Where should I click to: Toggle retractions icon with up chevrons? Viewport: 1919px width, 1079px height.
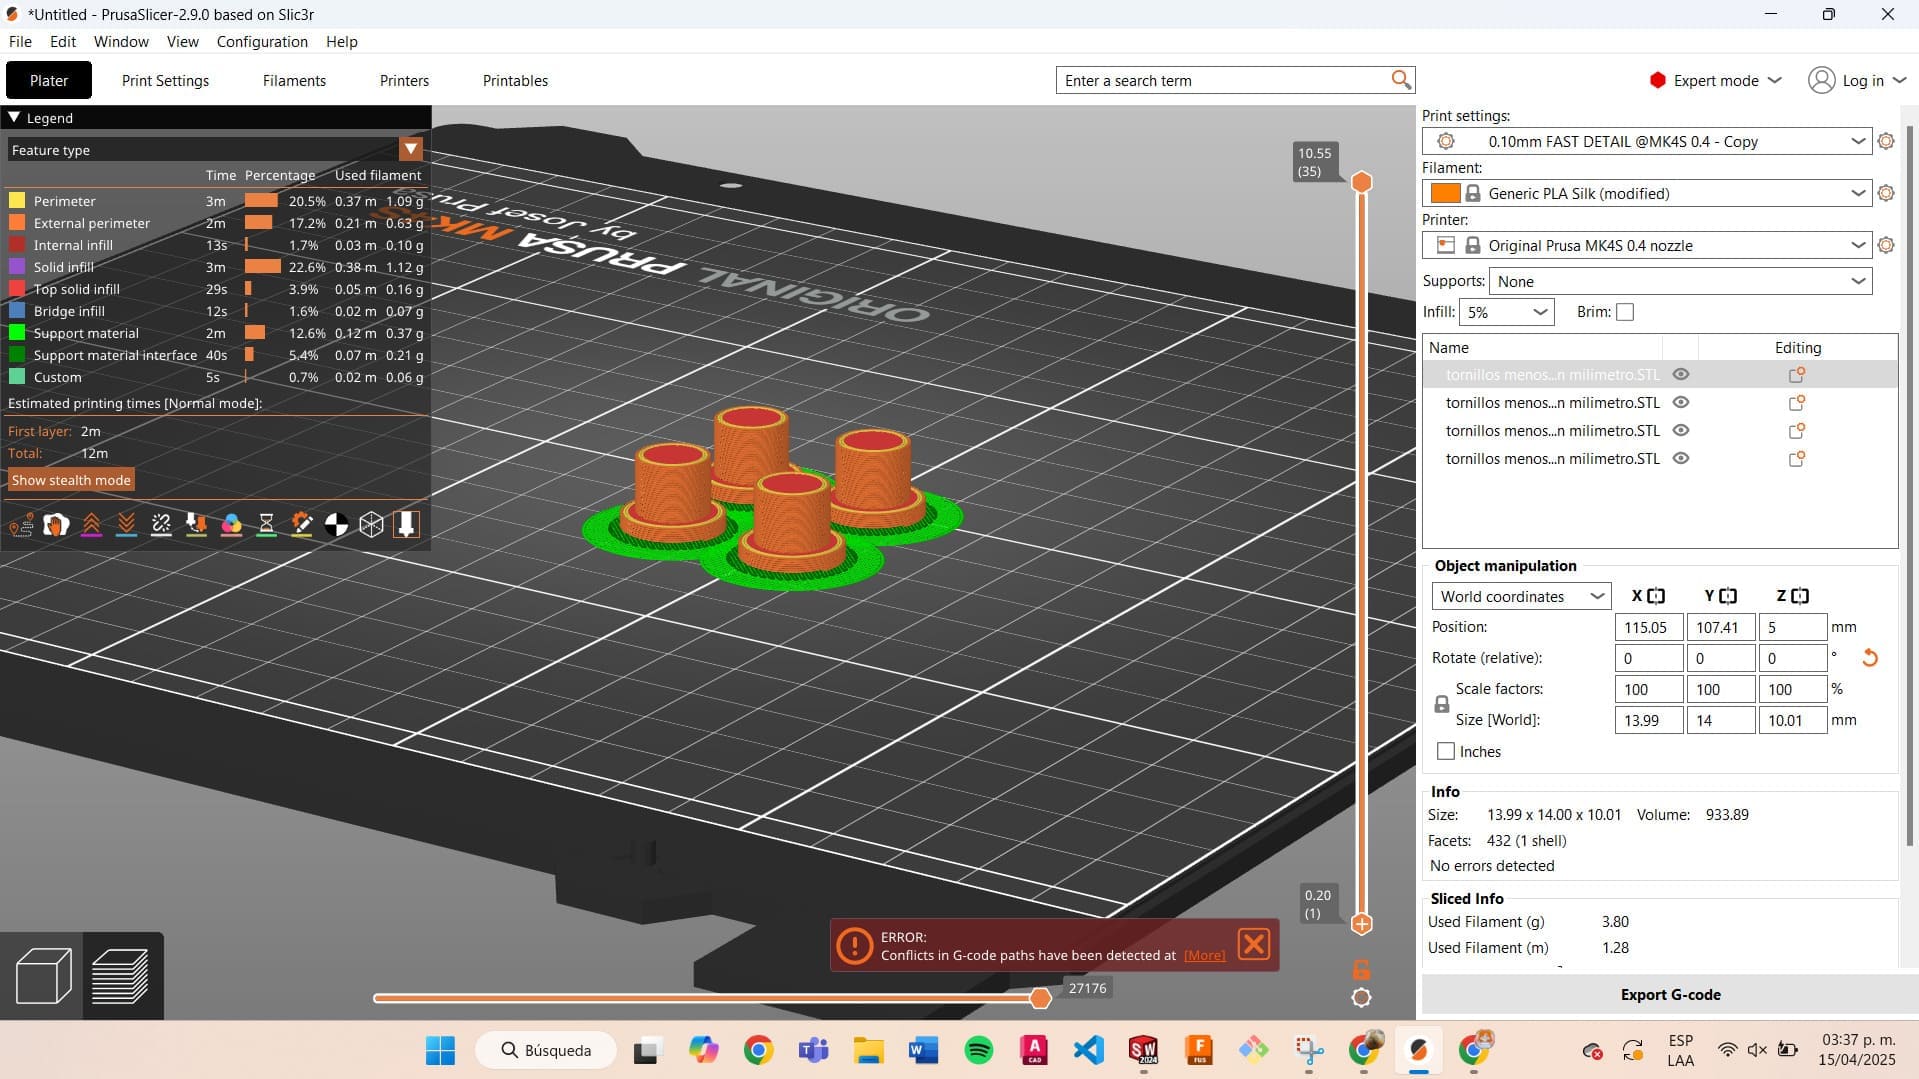tap(91, 525)
